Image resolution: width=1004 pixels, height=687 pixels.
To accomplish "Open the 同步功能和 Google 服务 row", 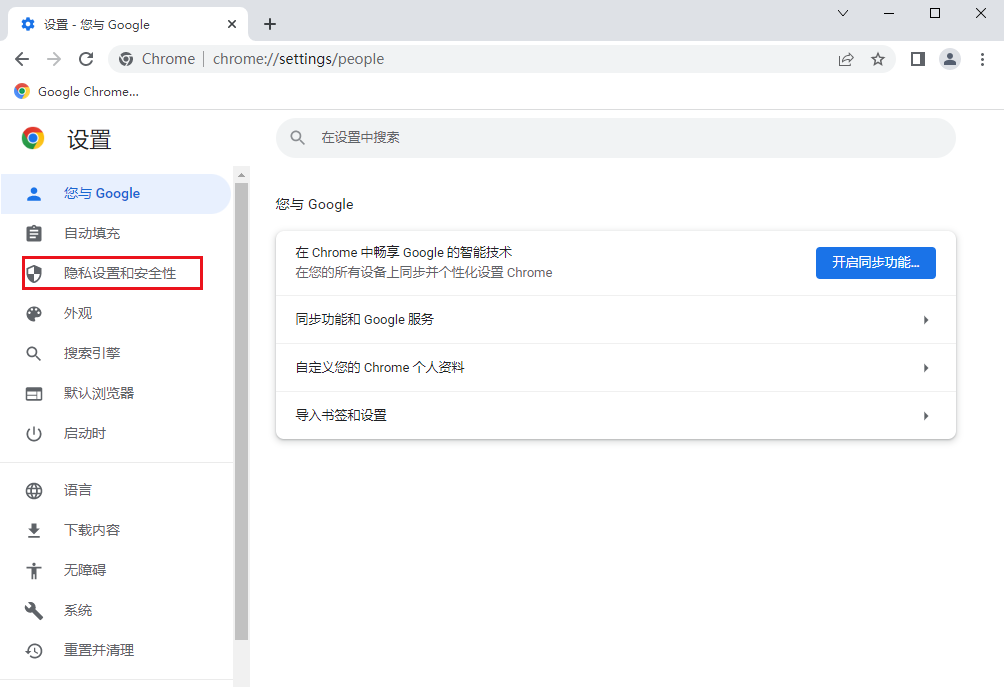I will (615, 319).
